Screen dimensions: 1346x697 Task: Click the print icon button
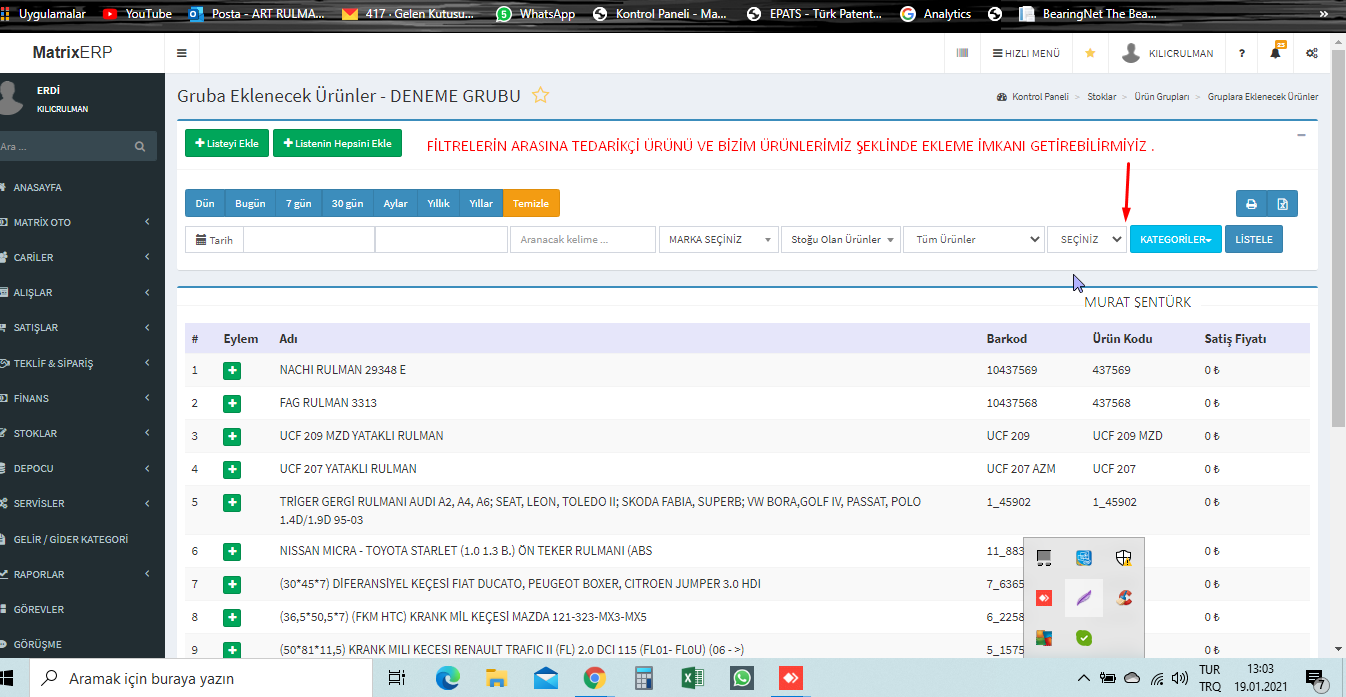(x=1251, y=204)
